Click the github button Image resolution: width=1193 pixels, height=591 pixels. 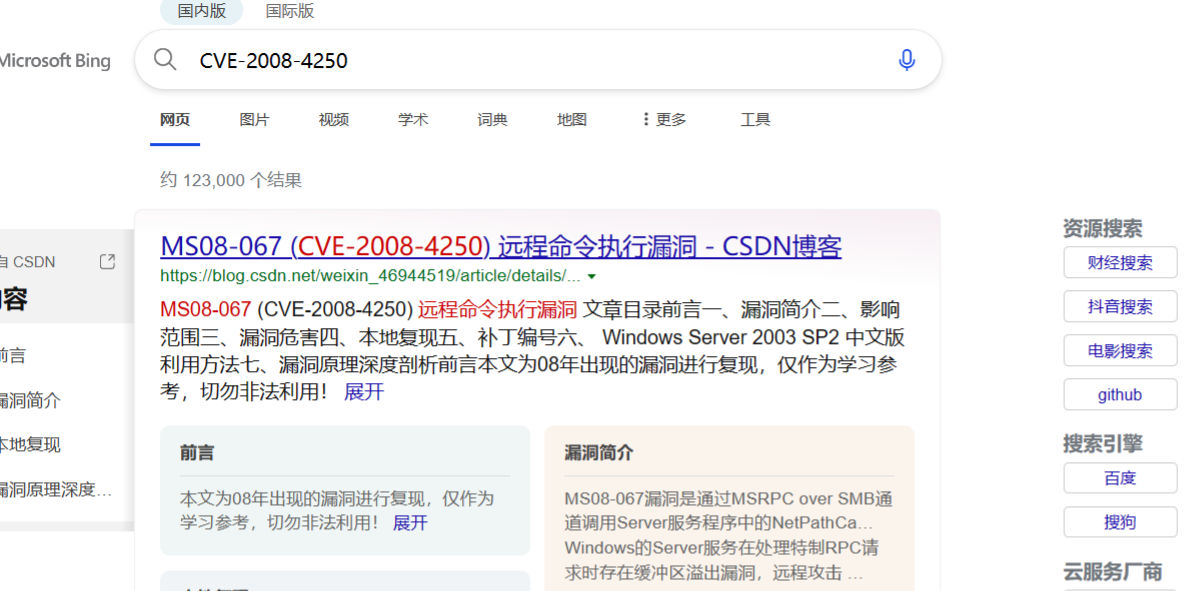point(1120,395)
